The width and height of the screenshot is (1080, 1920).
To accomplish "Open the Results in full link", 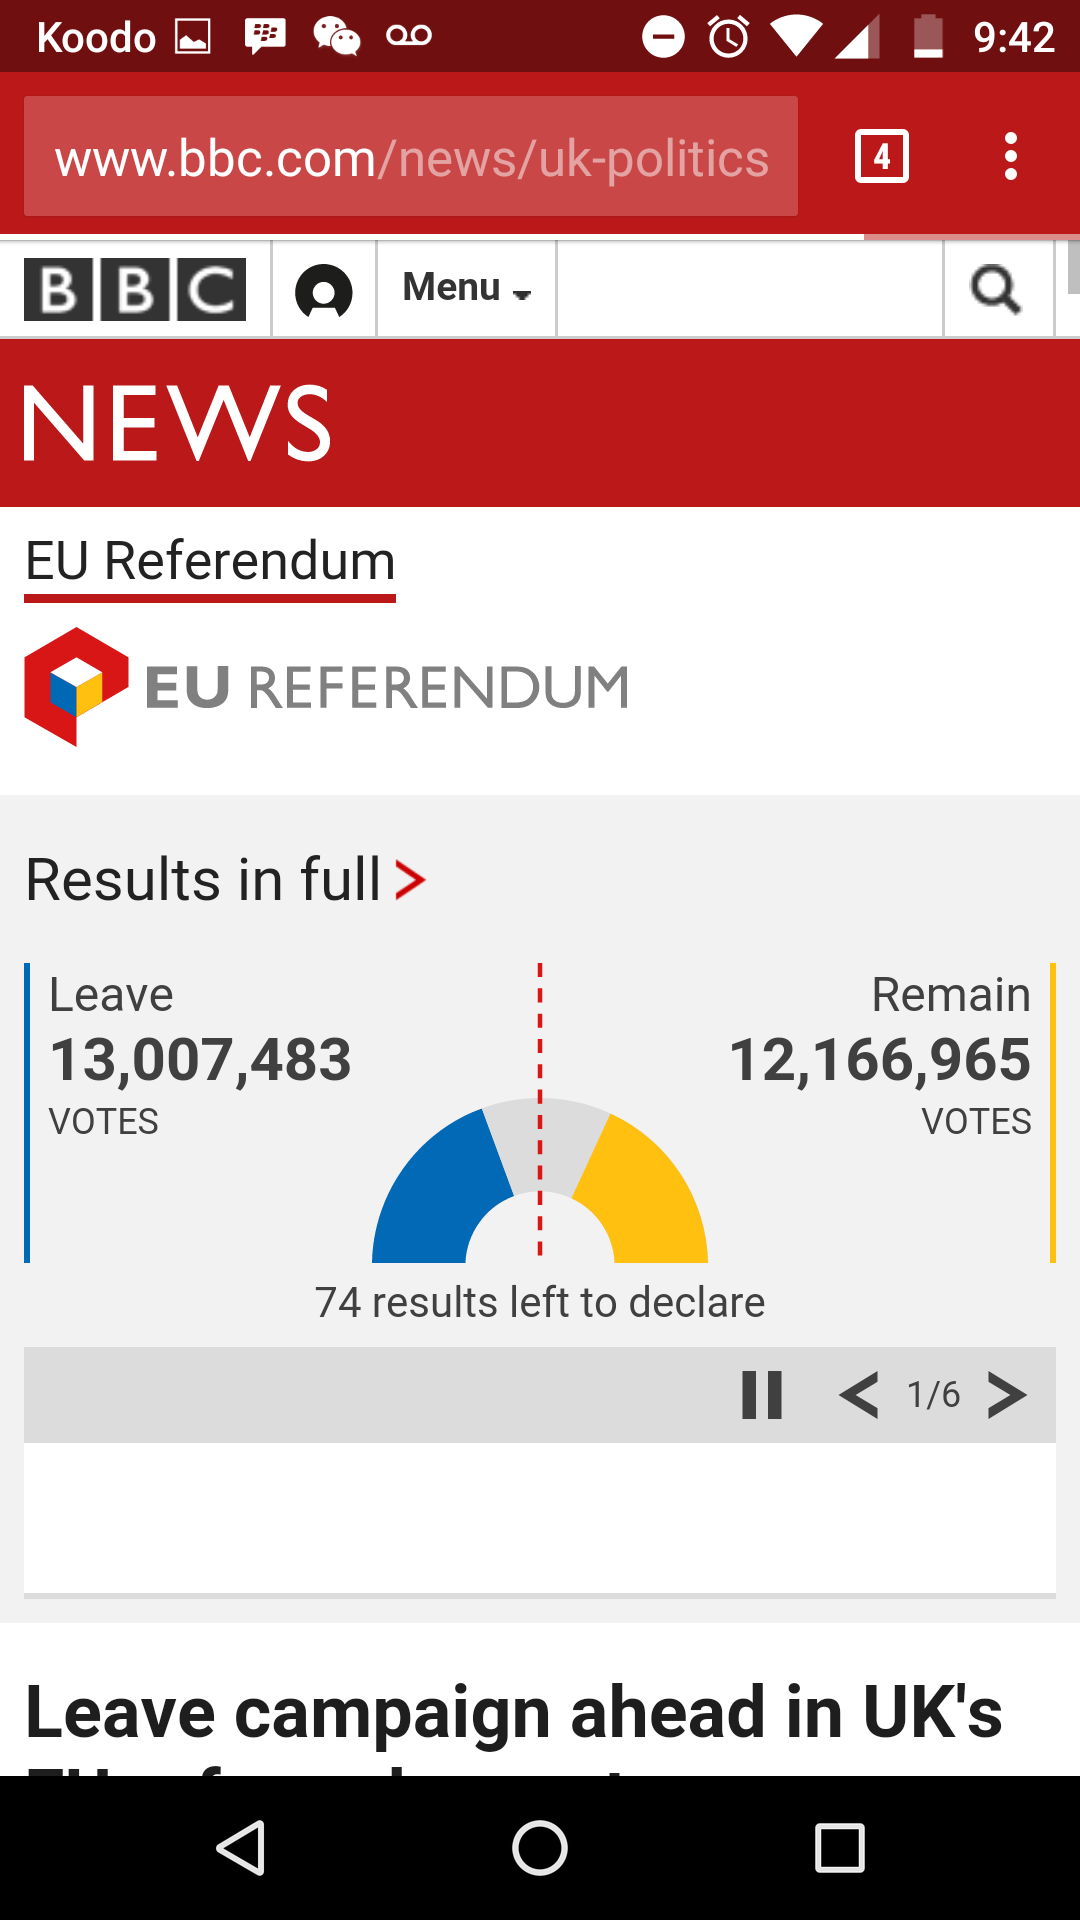I will tap(226, 880).
